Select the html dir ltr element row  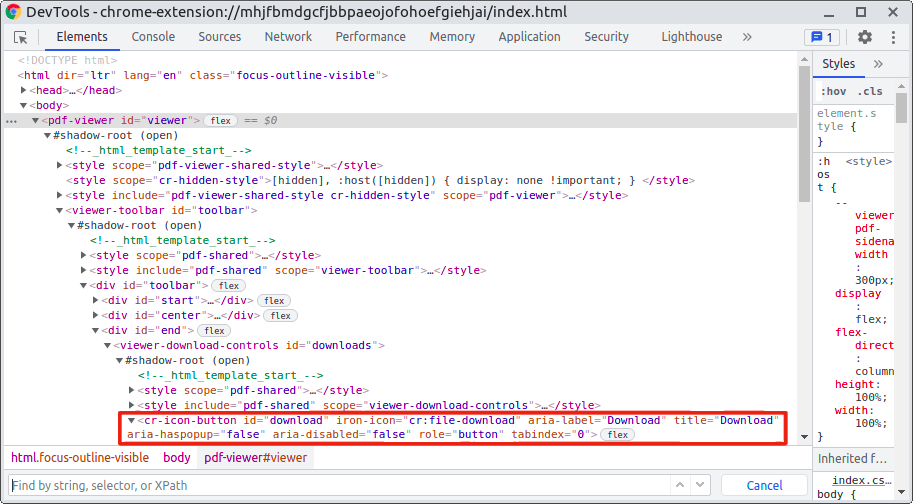click(x=203, y=75)
